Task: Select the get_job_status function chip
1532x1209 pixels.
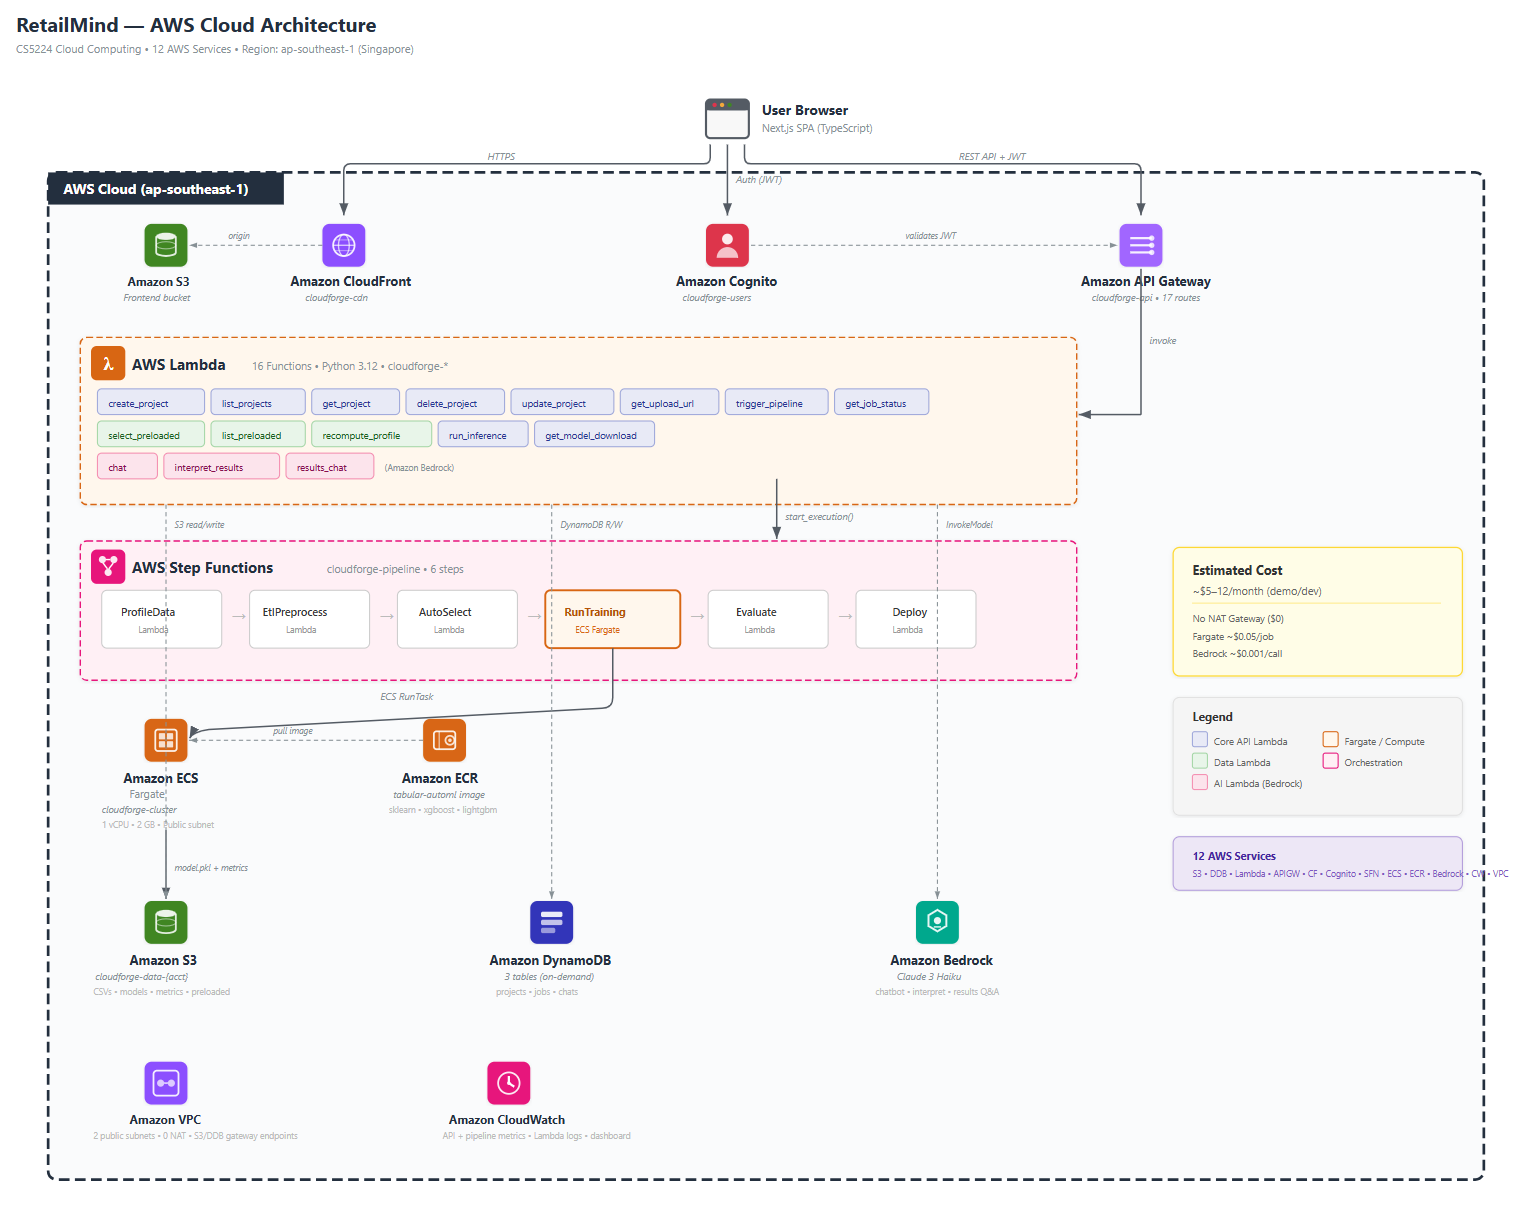Action: (x=882, y=402)
